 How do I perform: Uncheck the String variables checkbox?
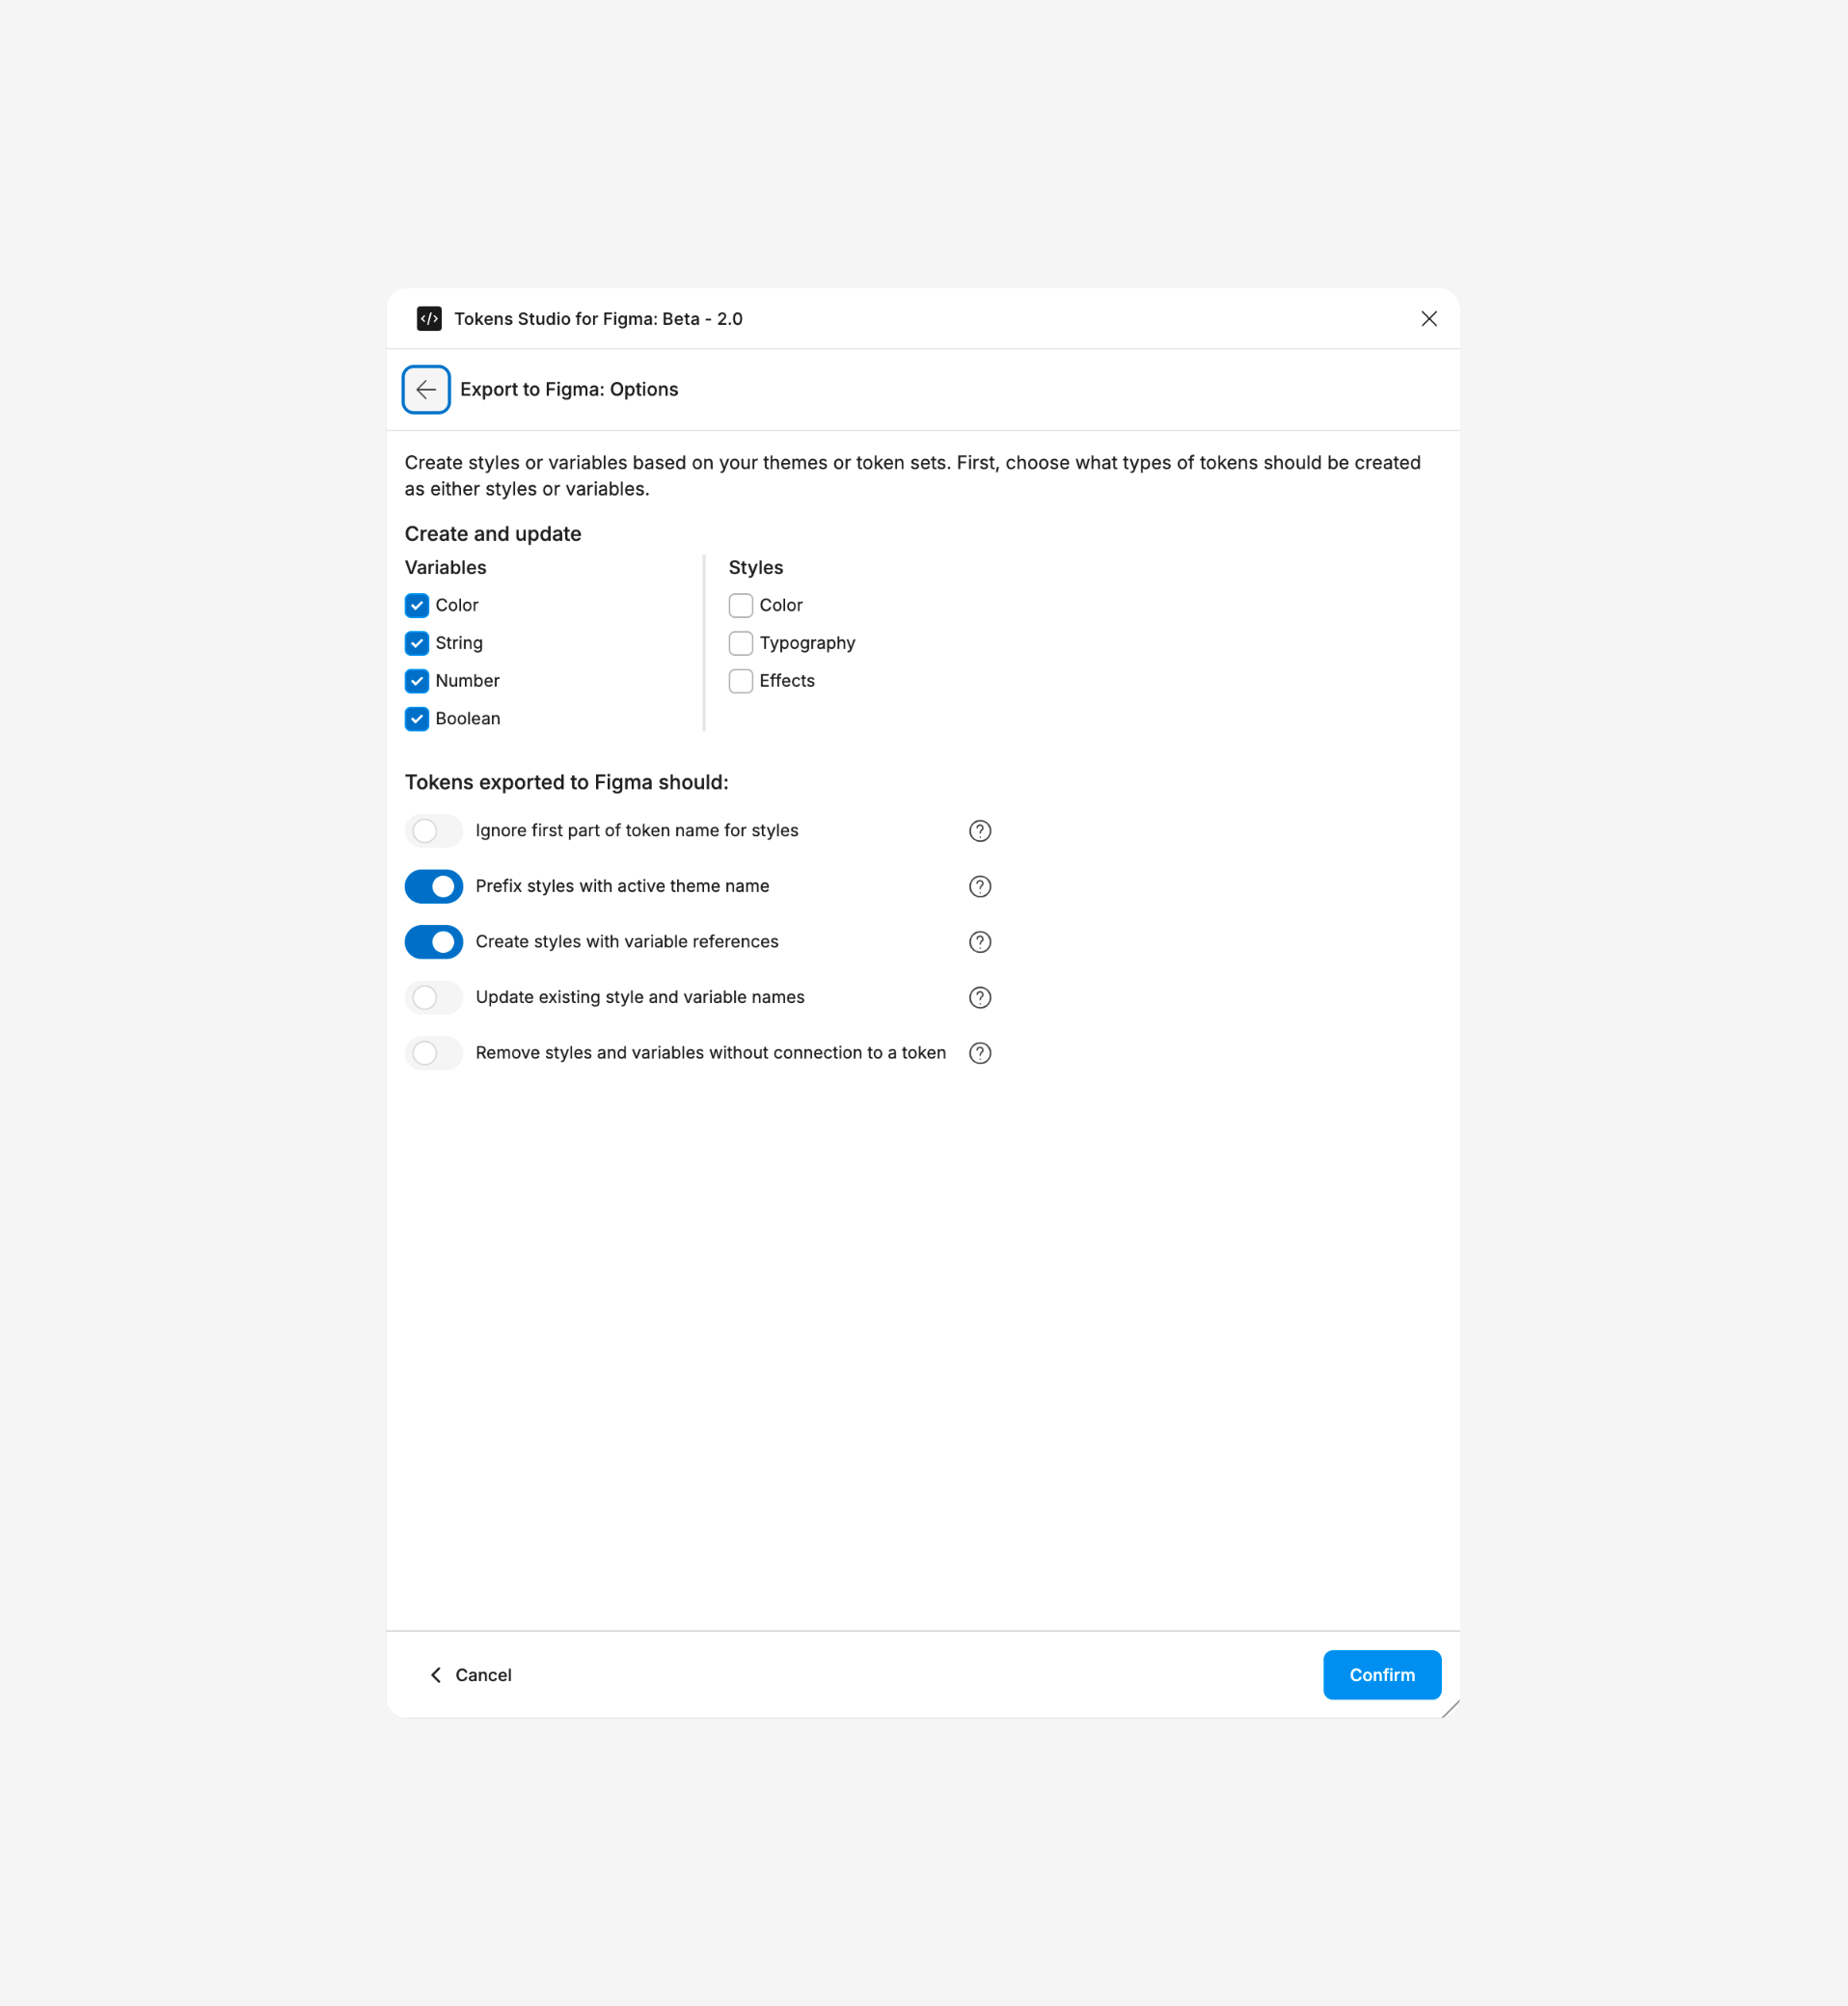coord(417,643)
